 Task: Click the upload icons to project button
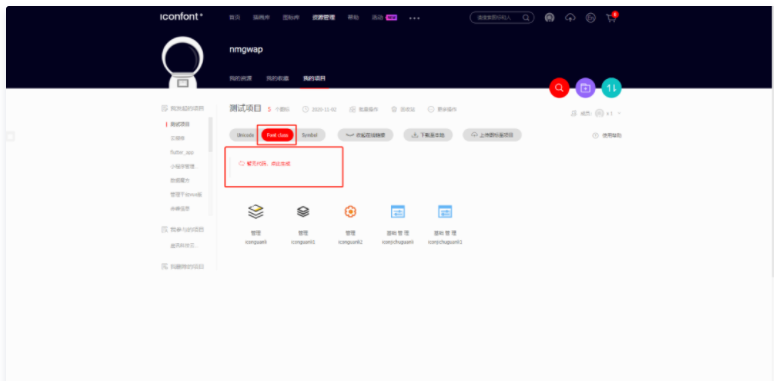pos(492,135)
